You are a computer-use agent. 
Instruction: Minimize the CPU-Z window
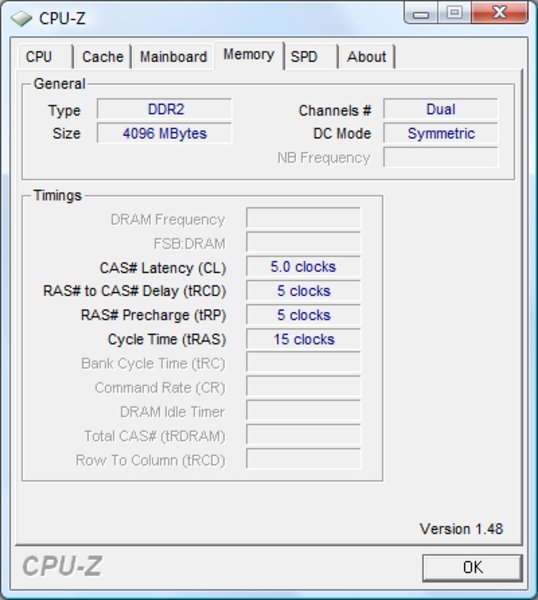click(x=421, y=13)
